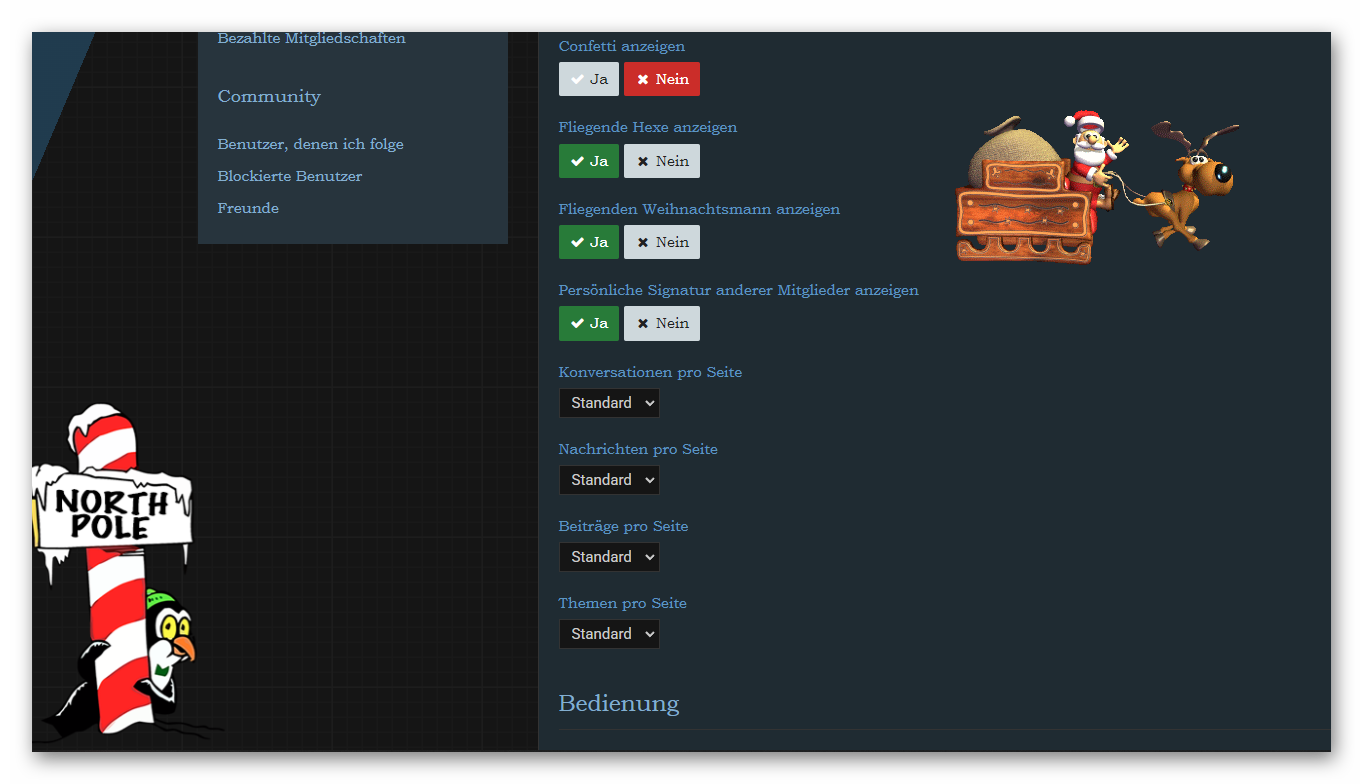
Task: Disable Fliegende Hexe with Nein
Action: click(x=662, y=161)
